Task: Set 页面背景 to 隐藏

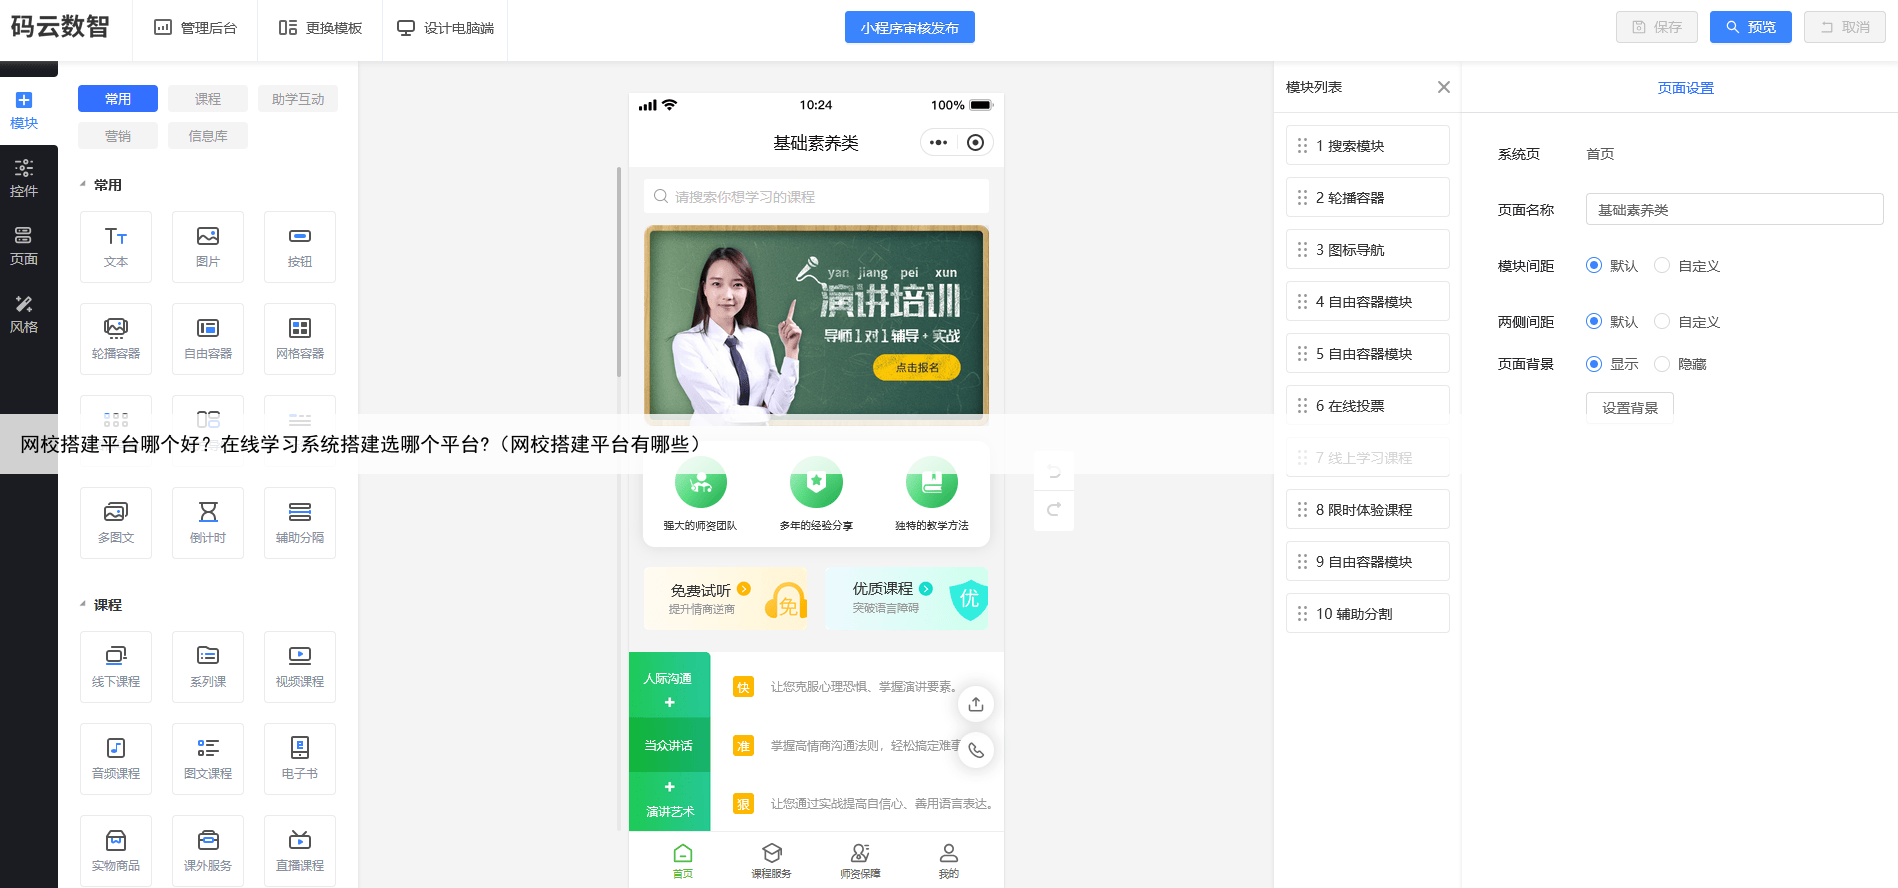Action: tap(1662, 364)
